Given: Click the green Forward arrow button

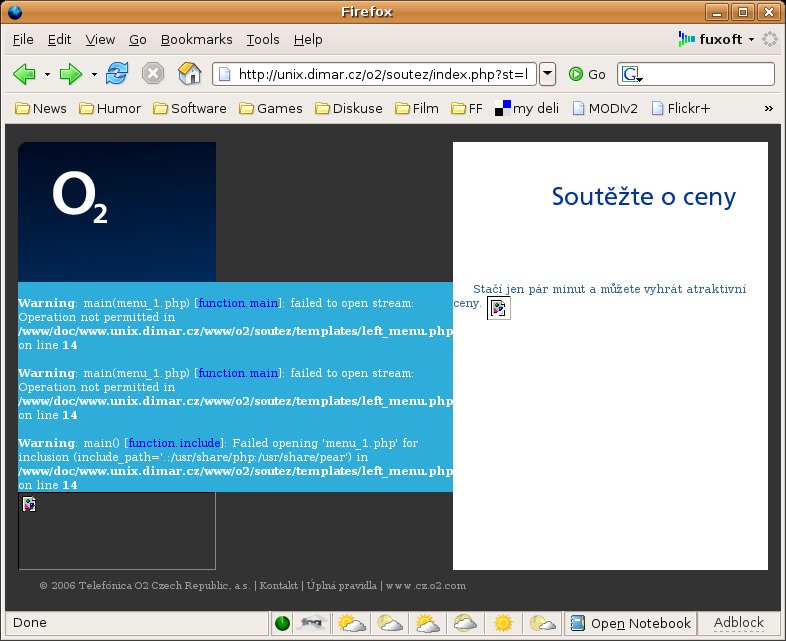Looking at the screenshot, I should tap(71, 74).
